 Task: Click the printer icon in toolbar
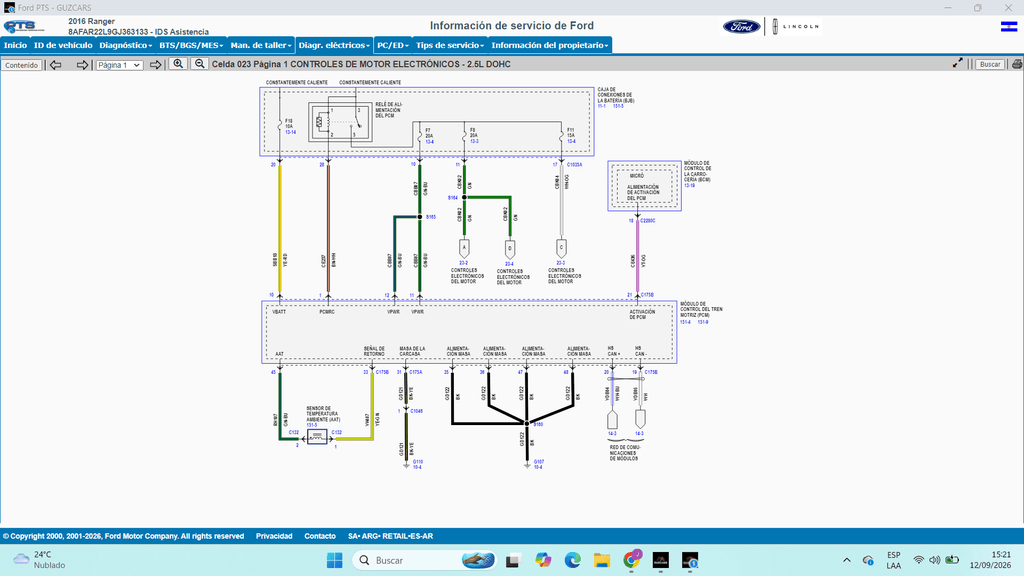(1017, 64)
